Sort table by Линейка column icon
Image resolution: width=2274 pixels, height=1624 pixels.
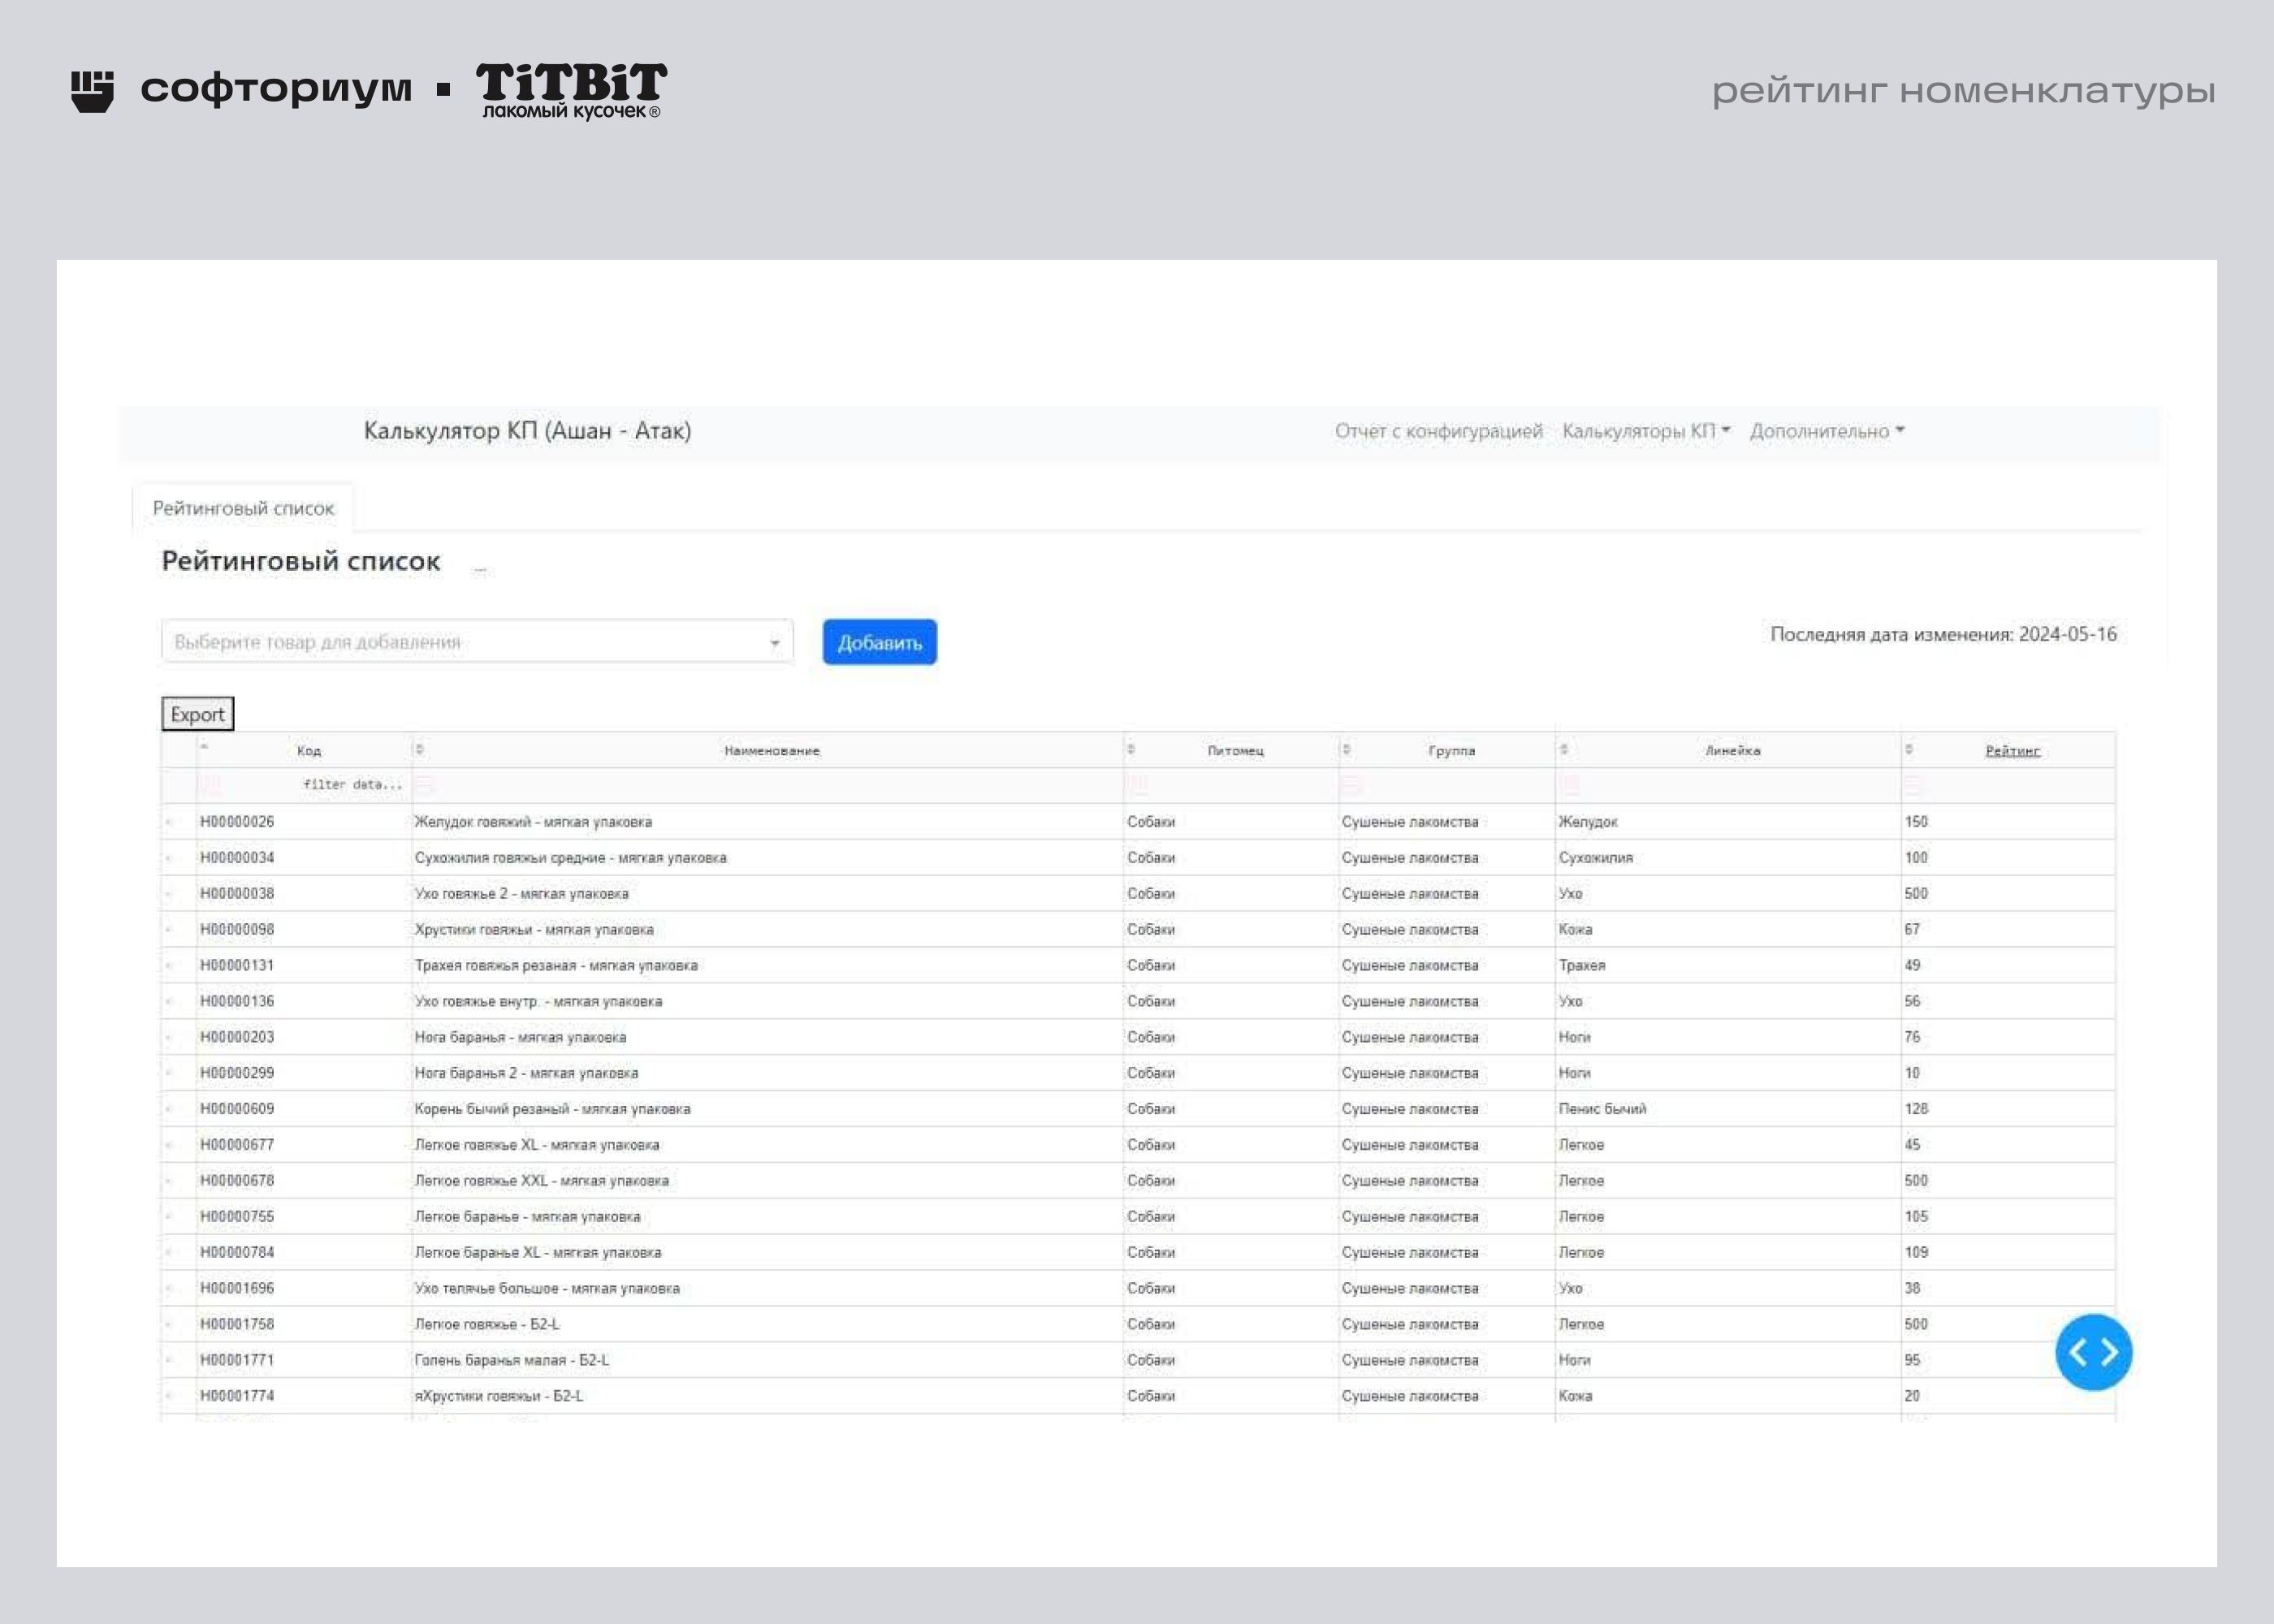pos(1563,749)
